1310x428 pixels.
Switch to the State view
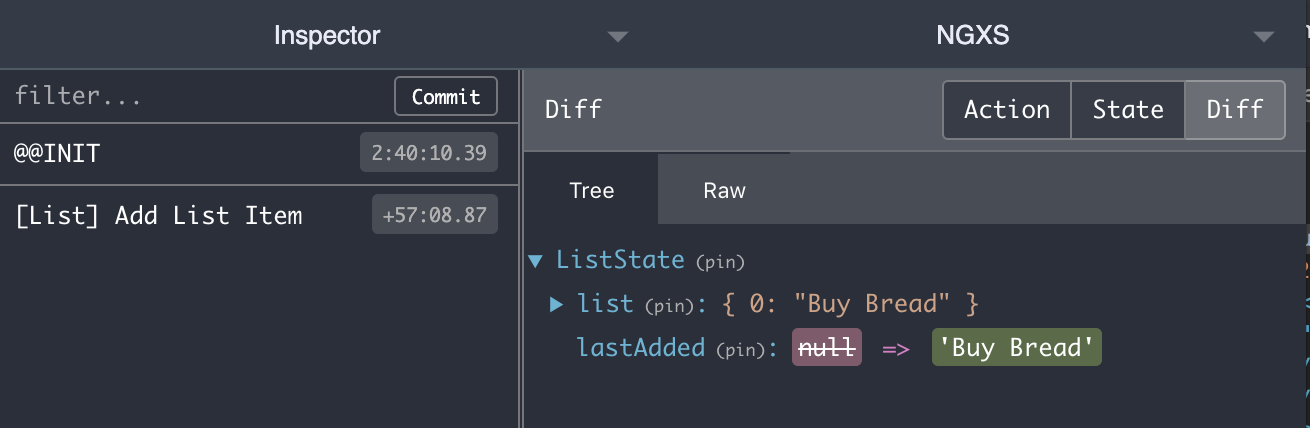click(x=1128, y=110)
